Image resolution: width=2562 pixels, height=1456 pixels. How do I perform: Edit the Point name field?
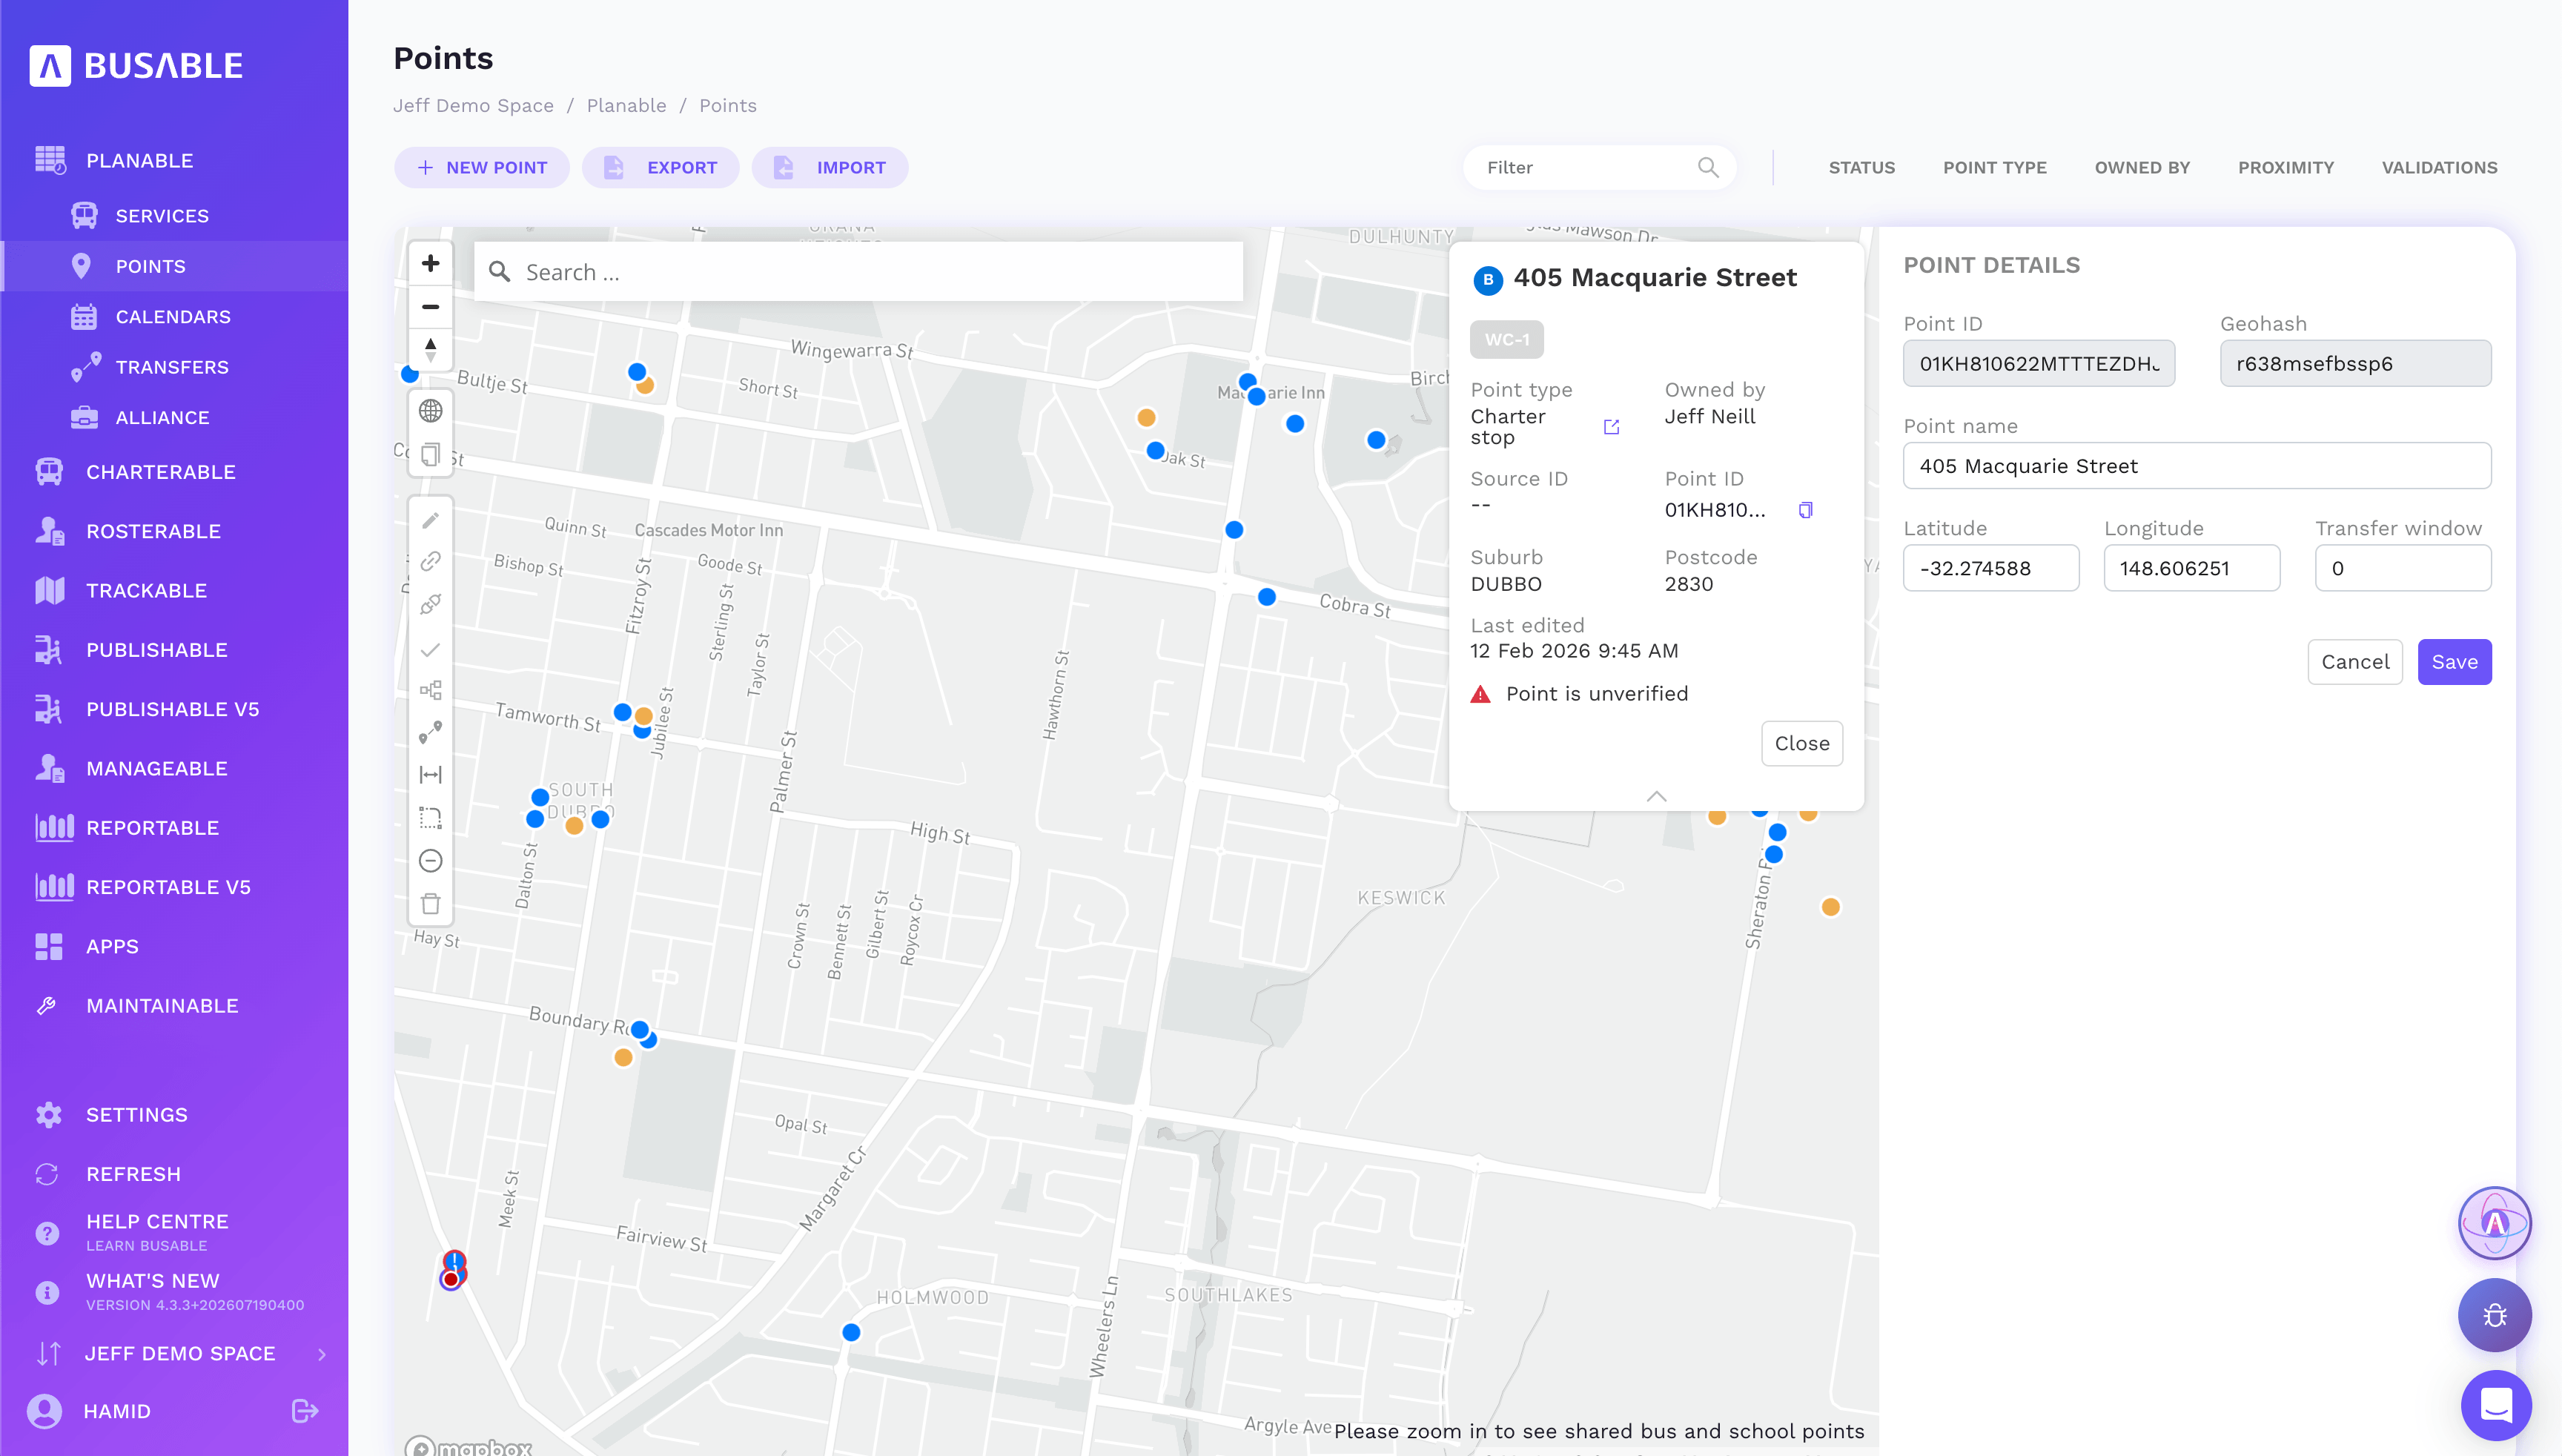[x=2197, y=466]
